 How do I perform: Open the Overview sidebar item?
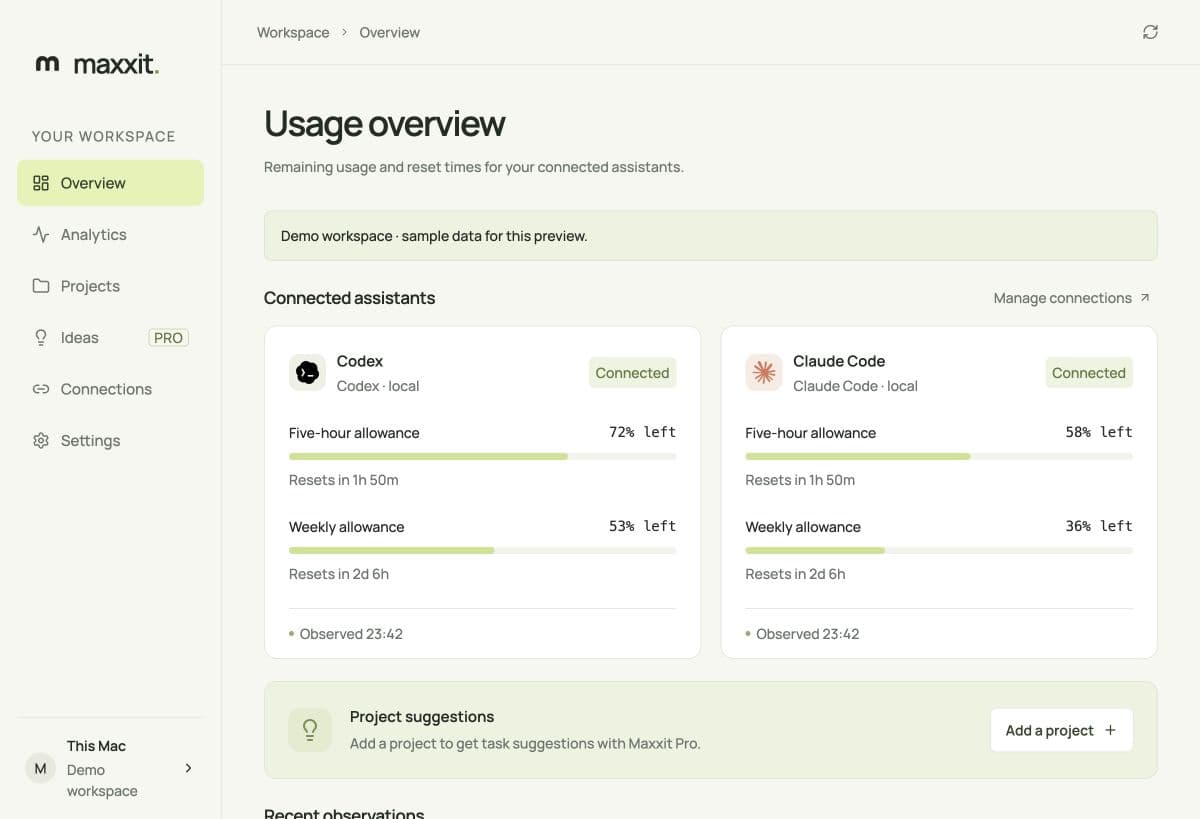(x=110, y=183)
